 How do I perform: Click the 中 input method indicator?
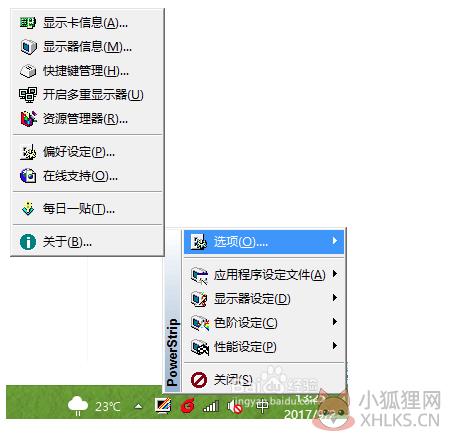262,406
